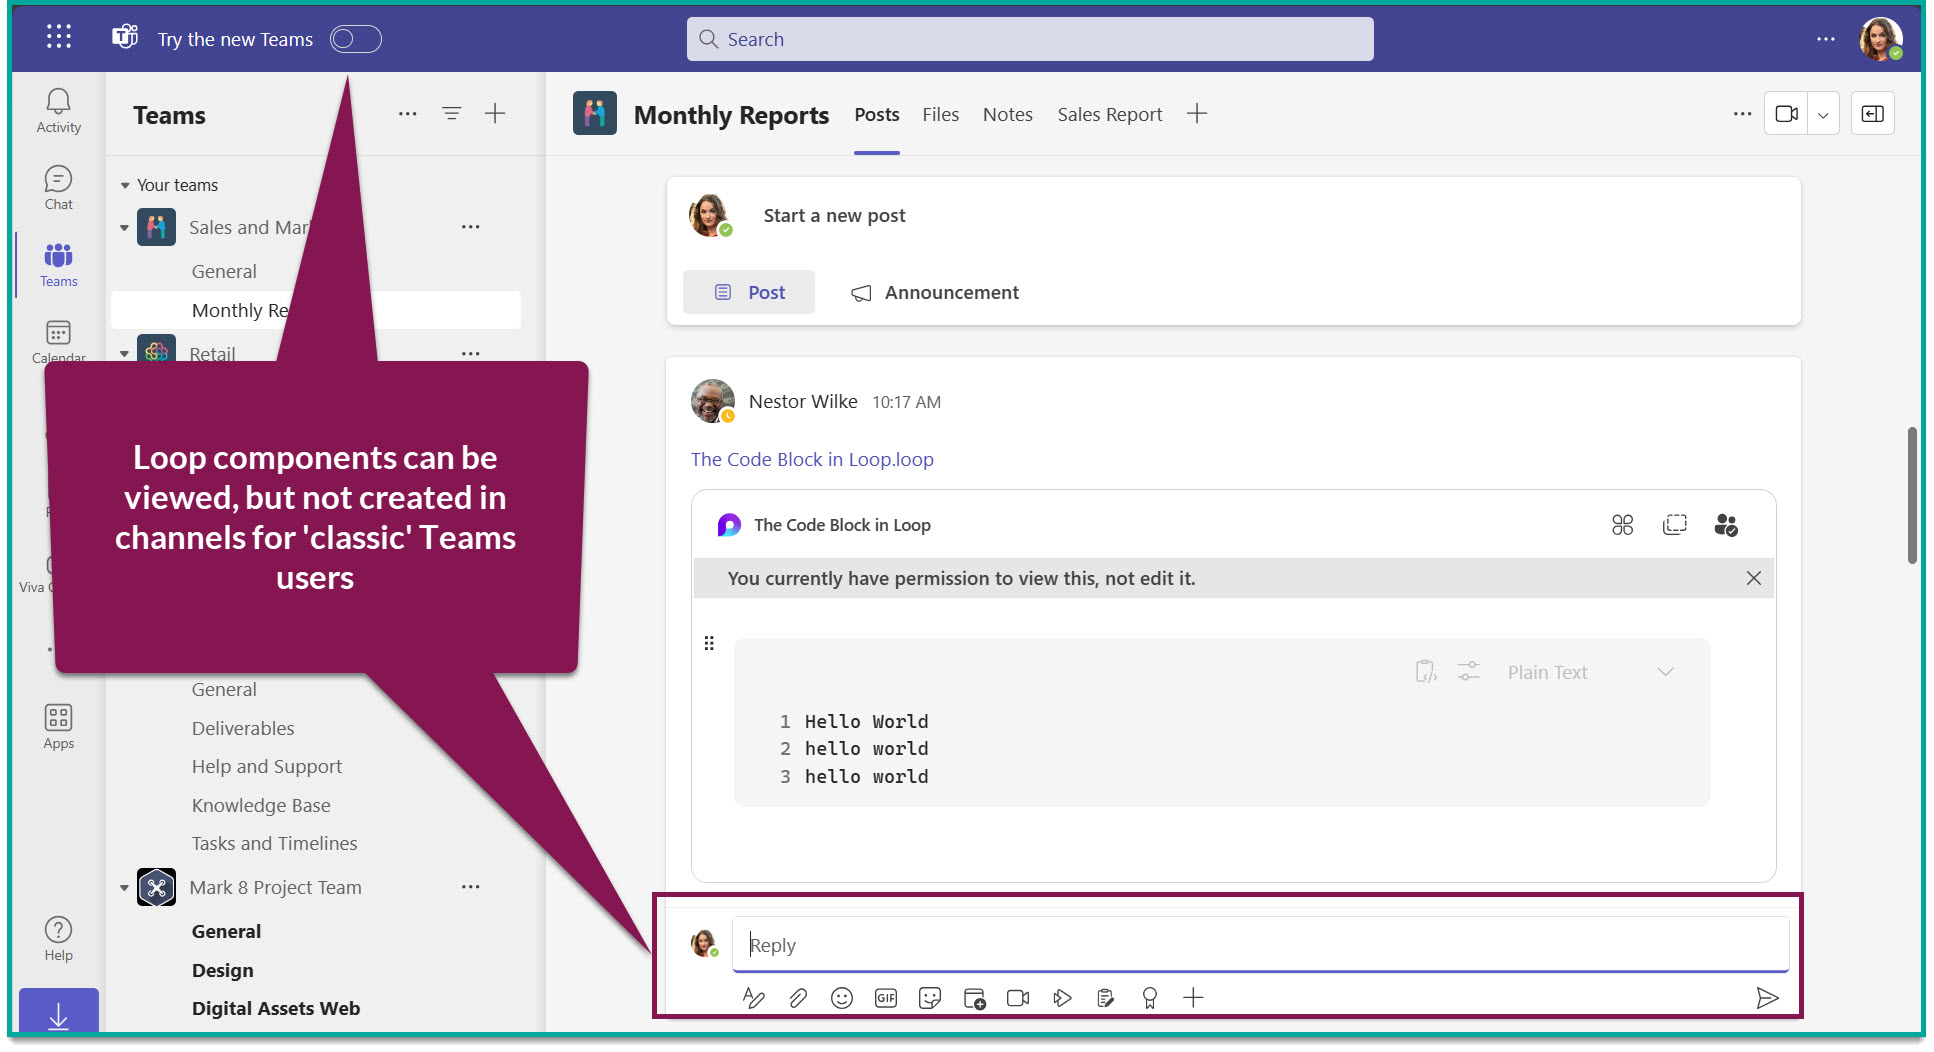The width and height of the screenshot is (1934, 1052).
Task: Switch to the Files tab
Action: 940,114
